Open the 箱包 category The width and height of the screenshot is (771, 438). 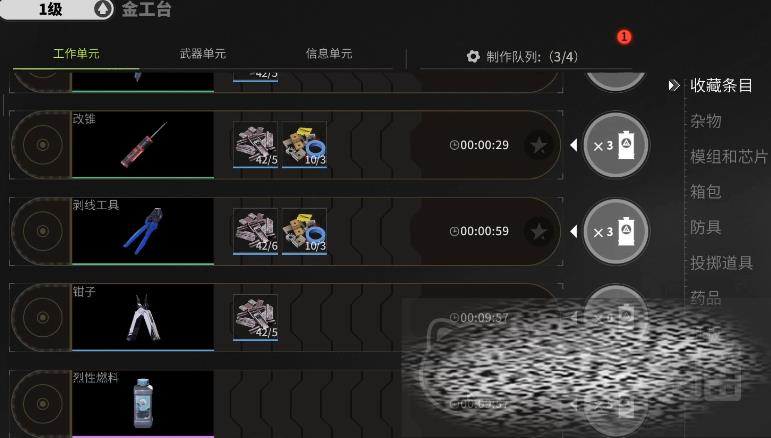click(x=706, y=191)
